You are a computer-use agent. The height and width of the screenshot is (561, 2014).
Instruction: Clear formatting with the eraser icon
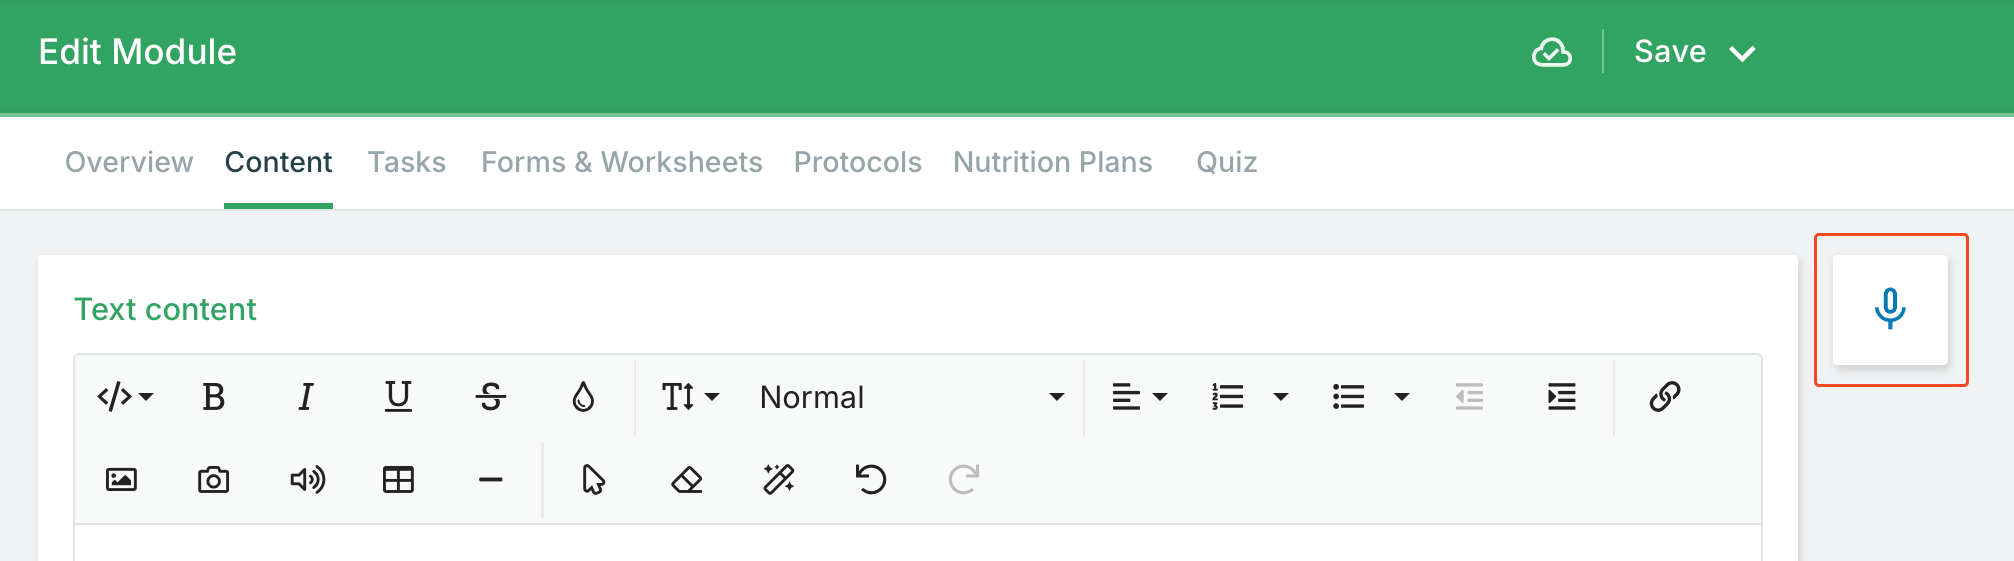click(686, 480)
